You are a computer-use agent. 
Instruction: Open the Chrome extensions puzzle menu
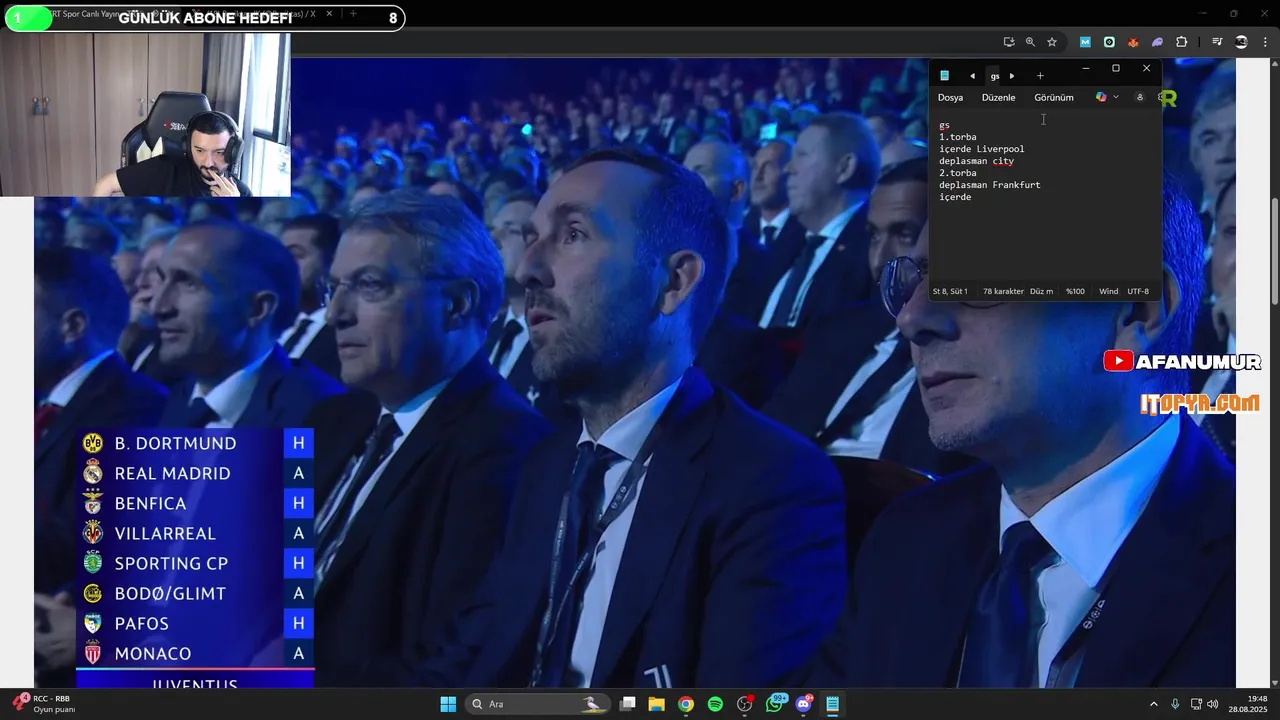[x=1181, y=42]
